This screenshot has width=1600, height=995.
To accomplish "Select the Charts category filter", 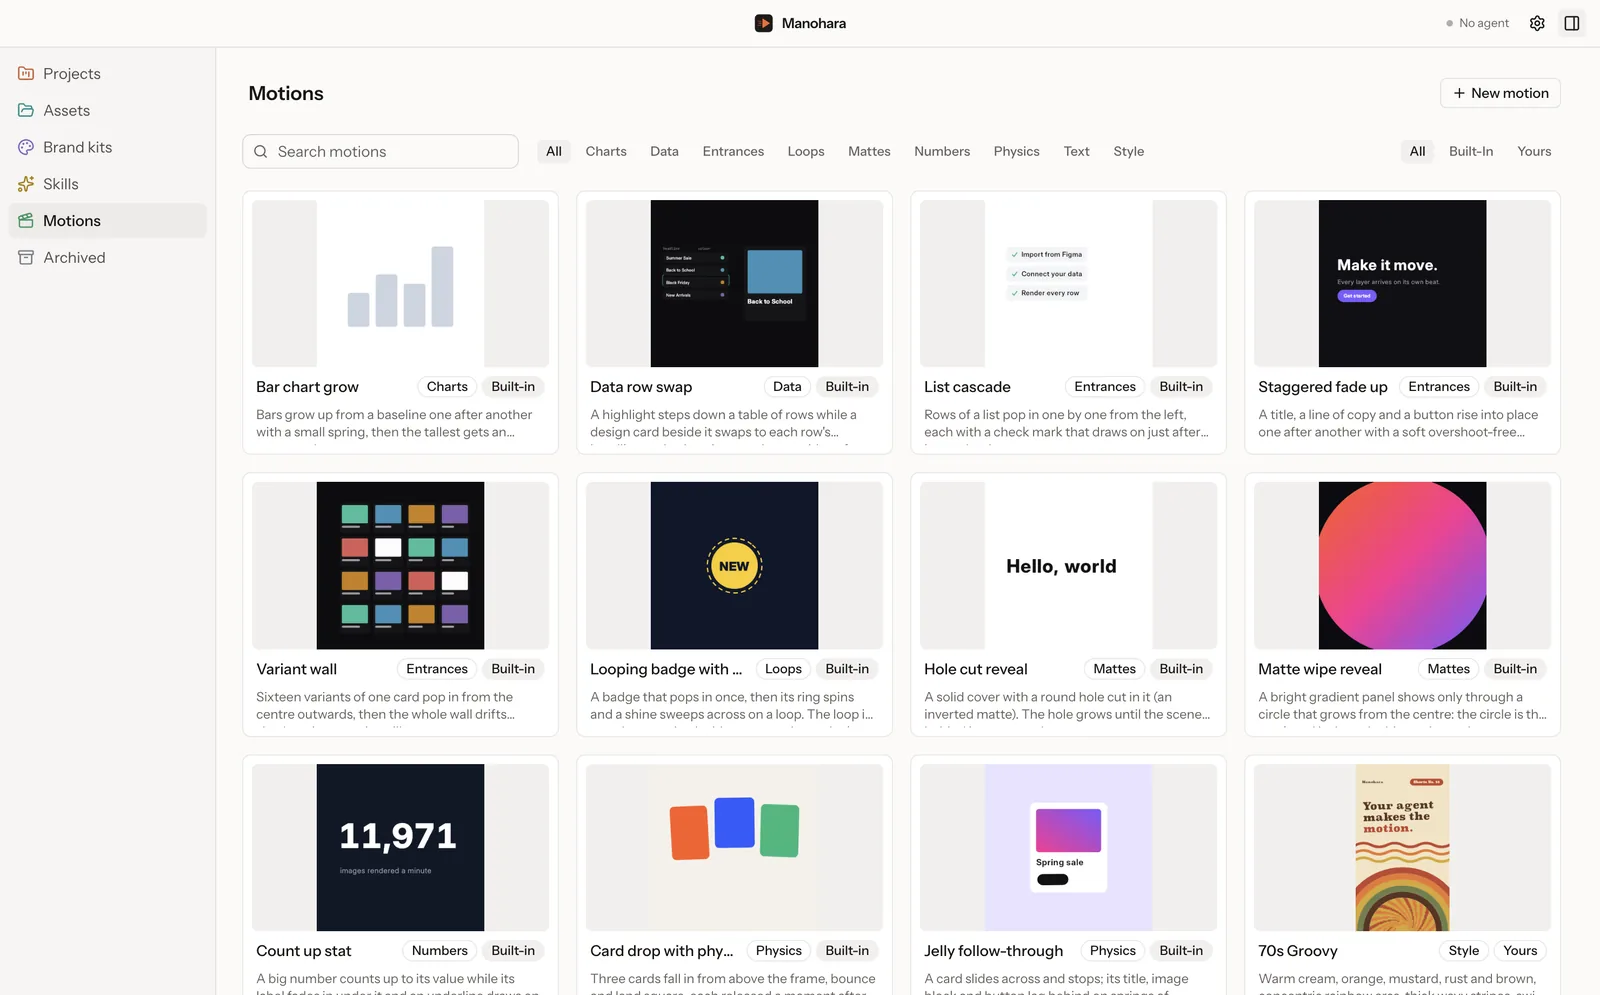I will 606,152.
